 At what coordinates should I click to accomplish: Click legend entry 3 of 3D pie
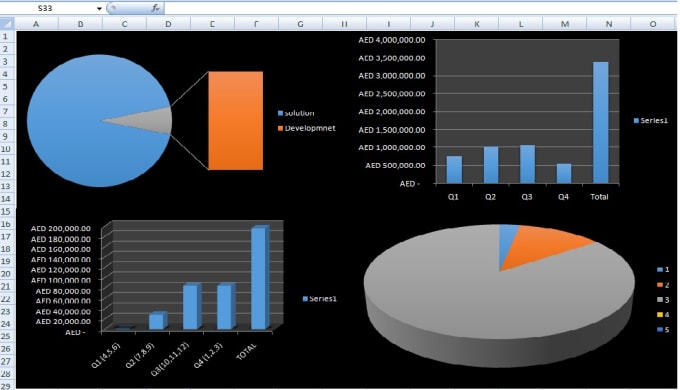(x=663, y=300)
